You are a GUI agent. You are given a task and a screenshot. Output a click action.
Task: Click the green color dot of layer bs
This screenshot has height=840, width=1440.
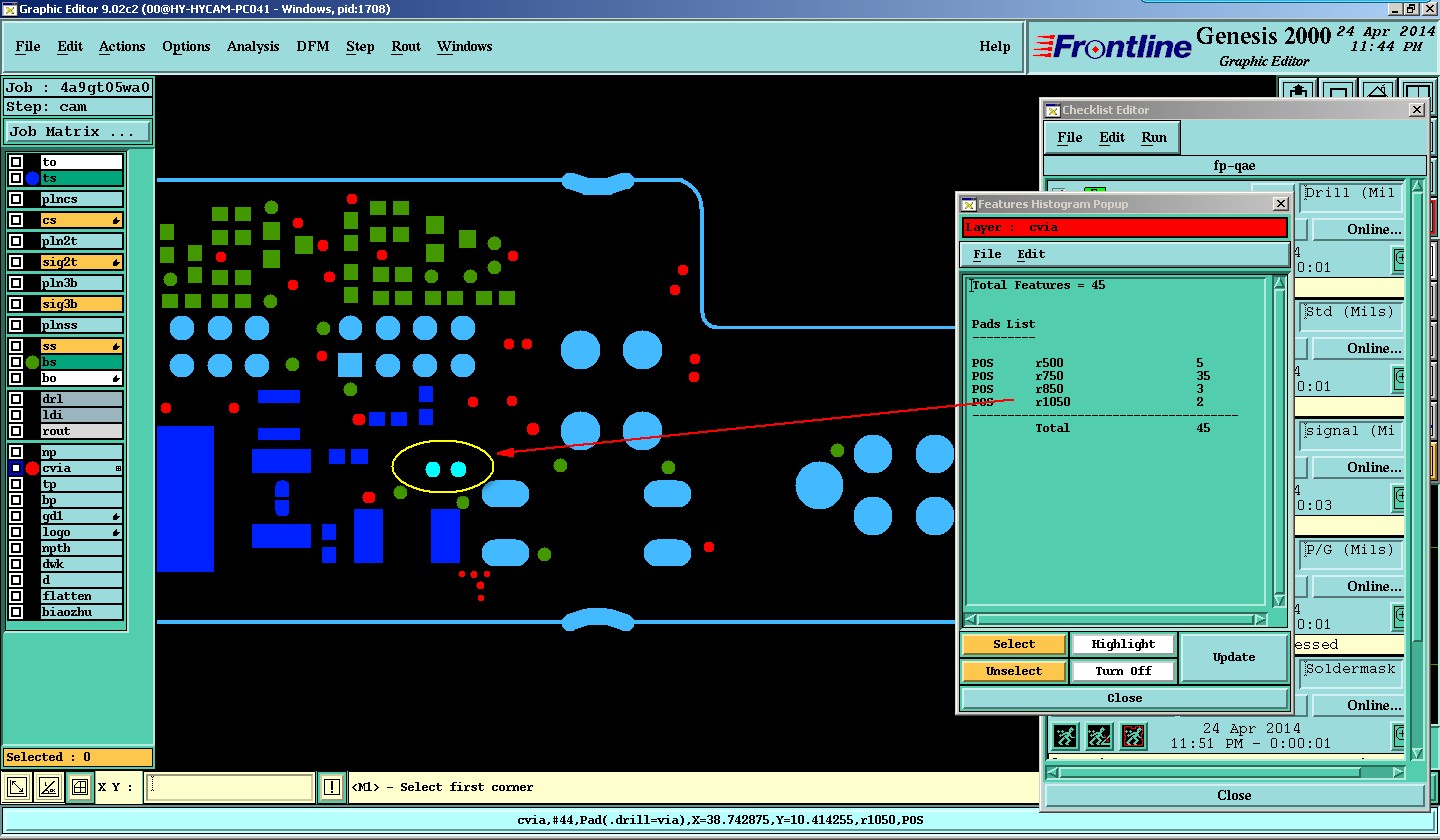pos(32,362)
